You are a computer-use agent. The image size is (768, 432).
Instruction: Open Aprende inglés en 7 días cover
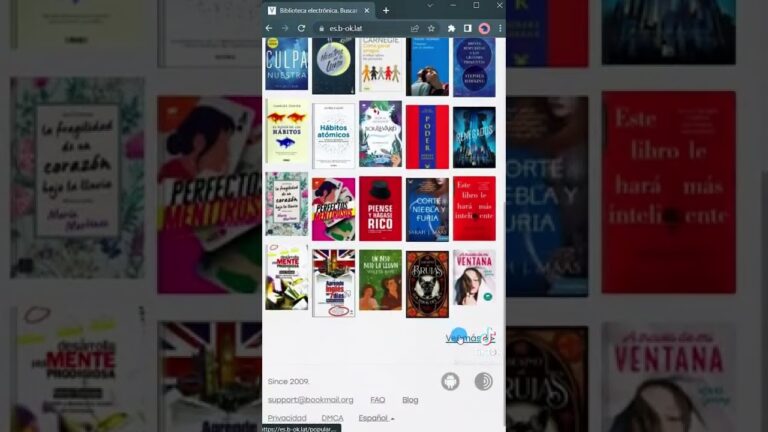pos(334,283)
